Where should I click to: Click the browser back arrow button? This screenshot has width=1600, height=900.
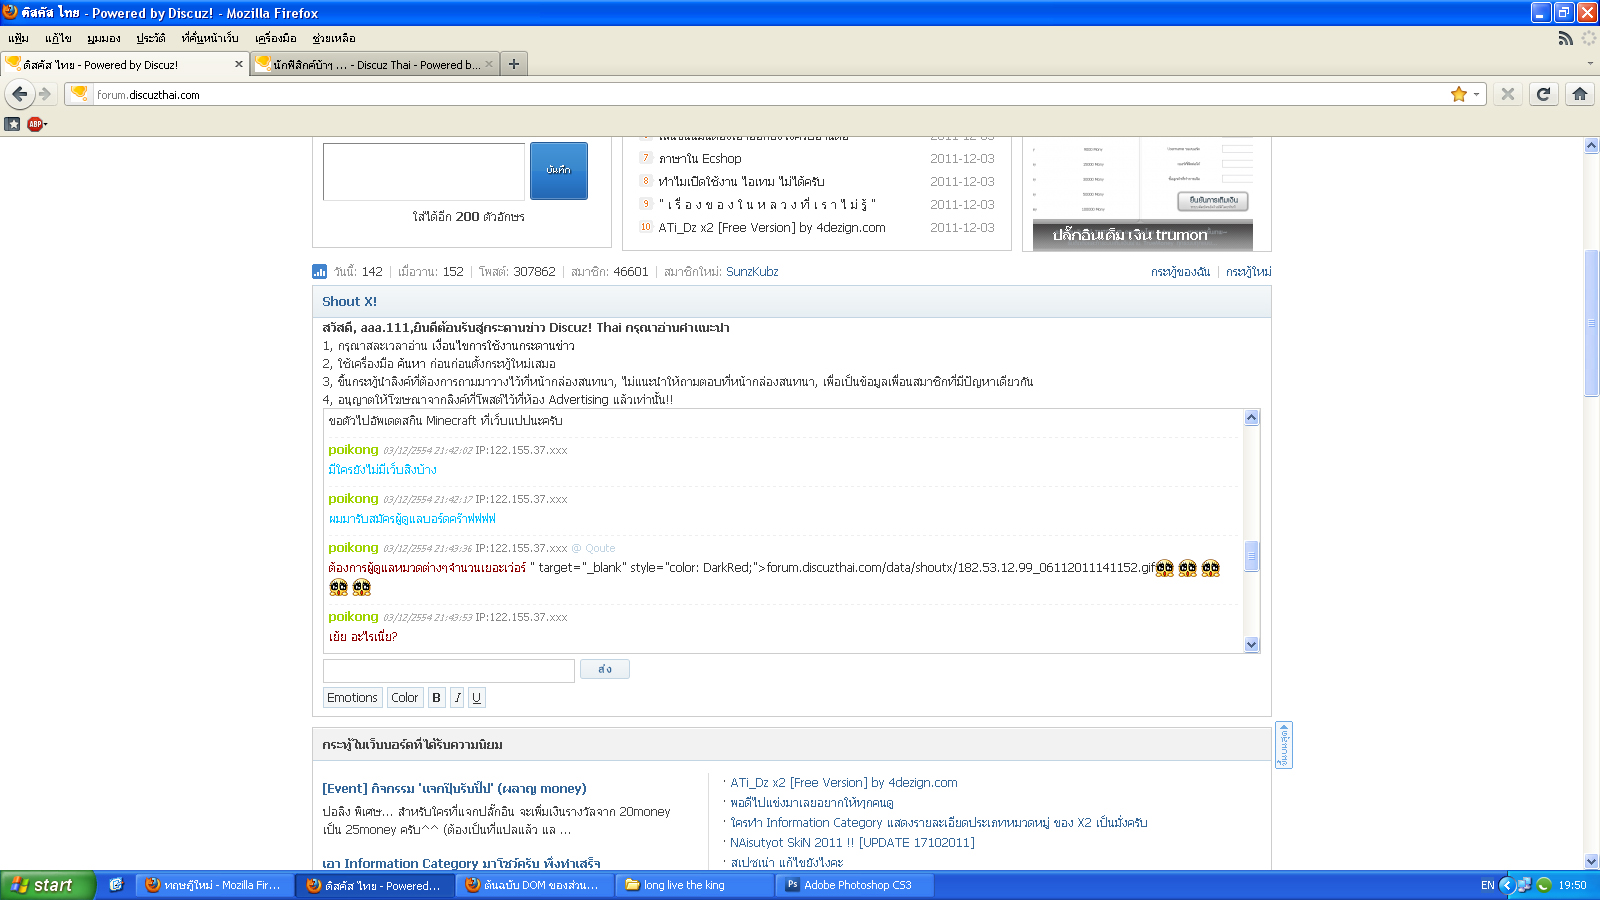click(20, 94)
